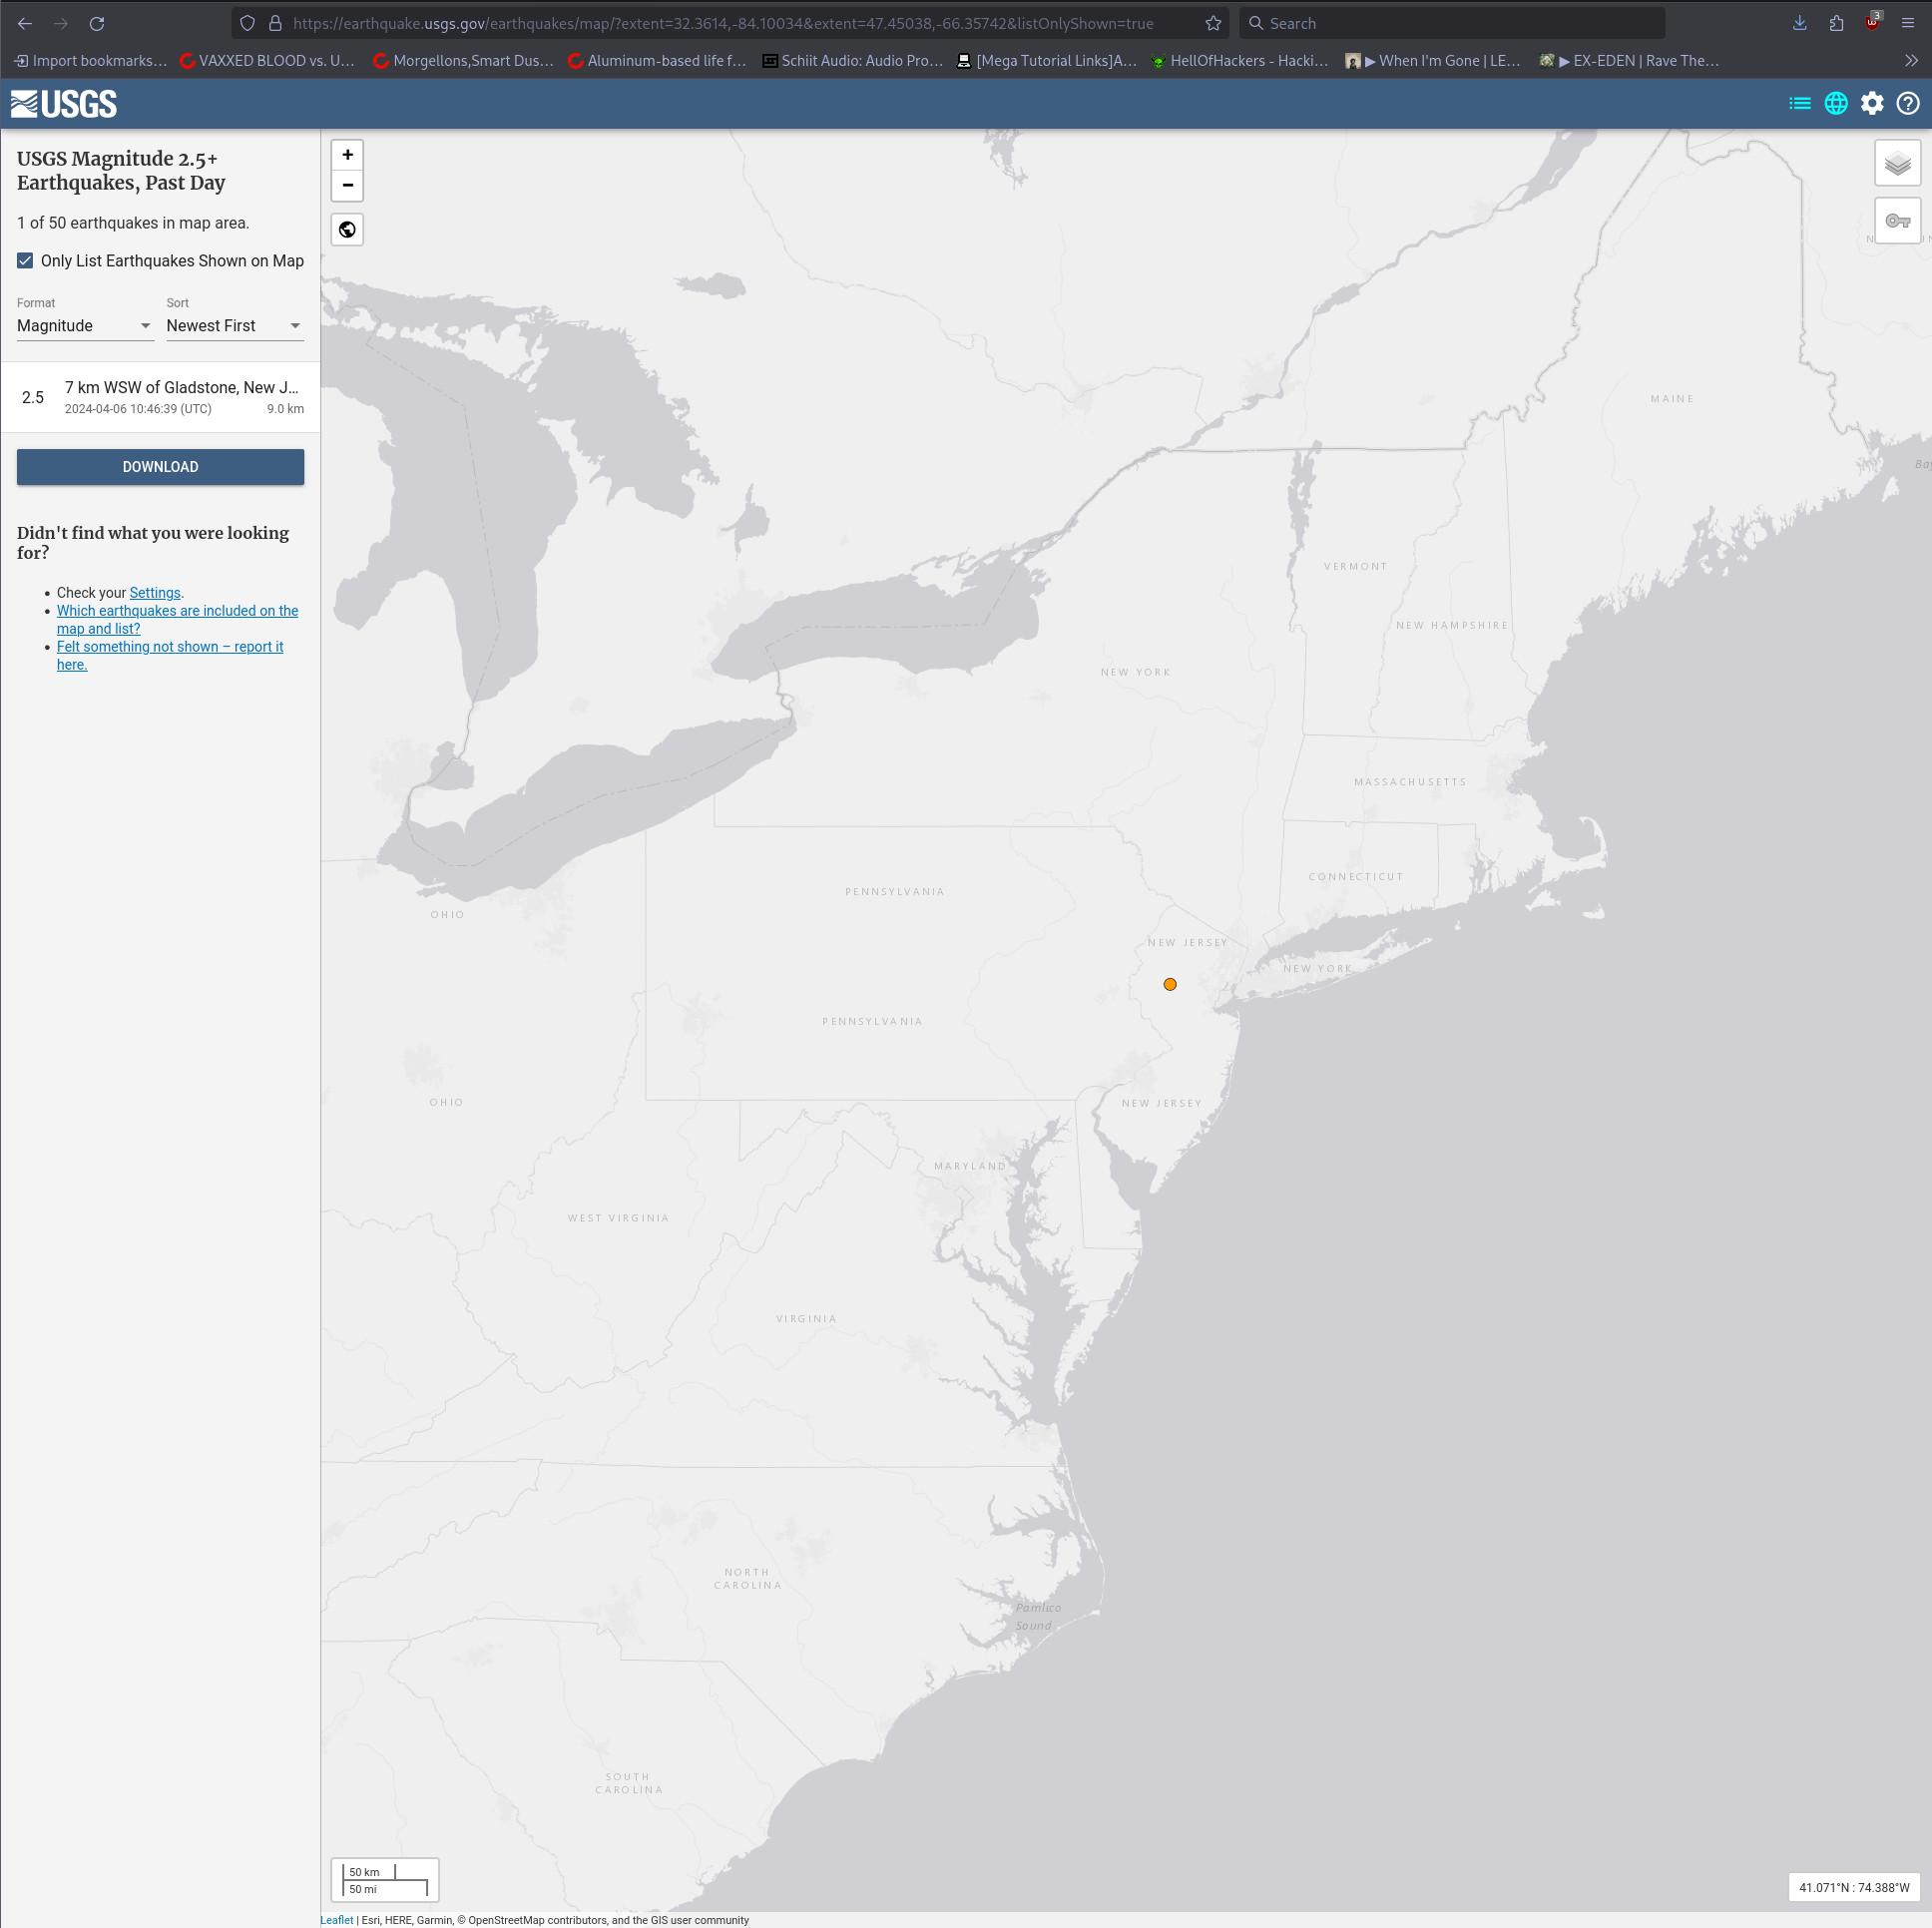Image resolution: width=1932 pixels, height=1928 pixels.
Task: Click the browser Search field
Action: pyautogui.click(x=1452, y=23)
